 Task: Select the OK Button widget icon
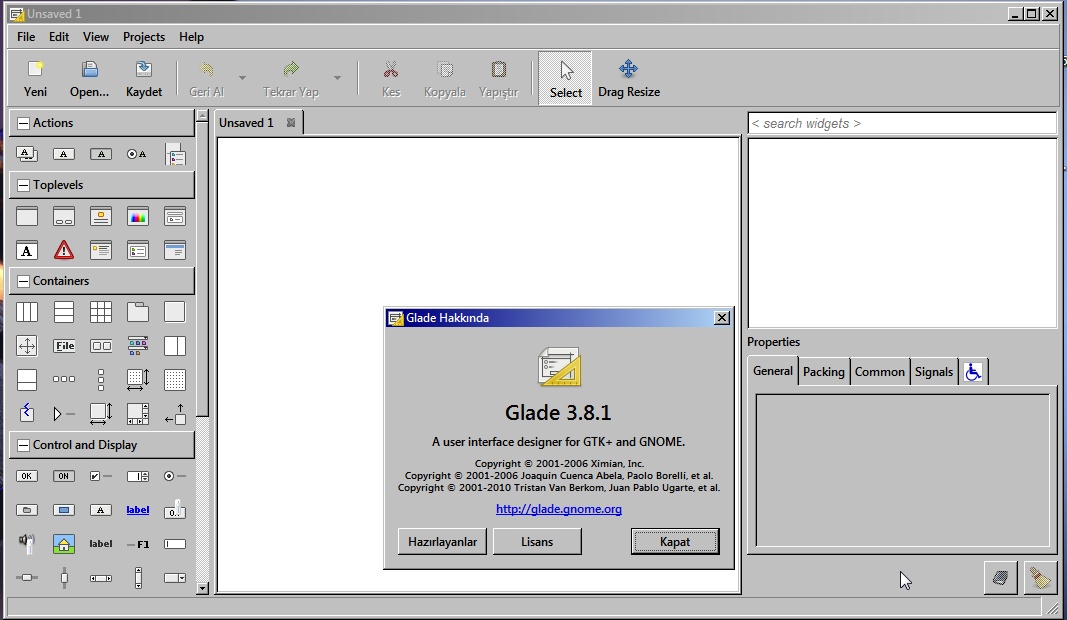click(x=27, y=476)
